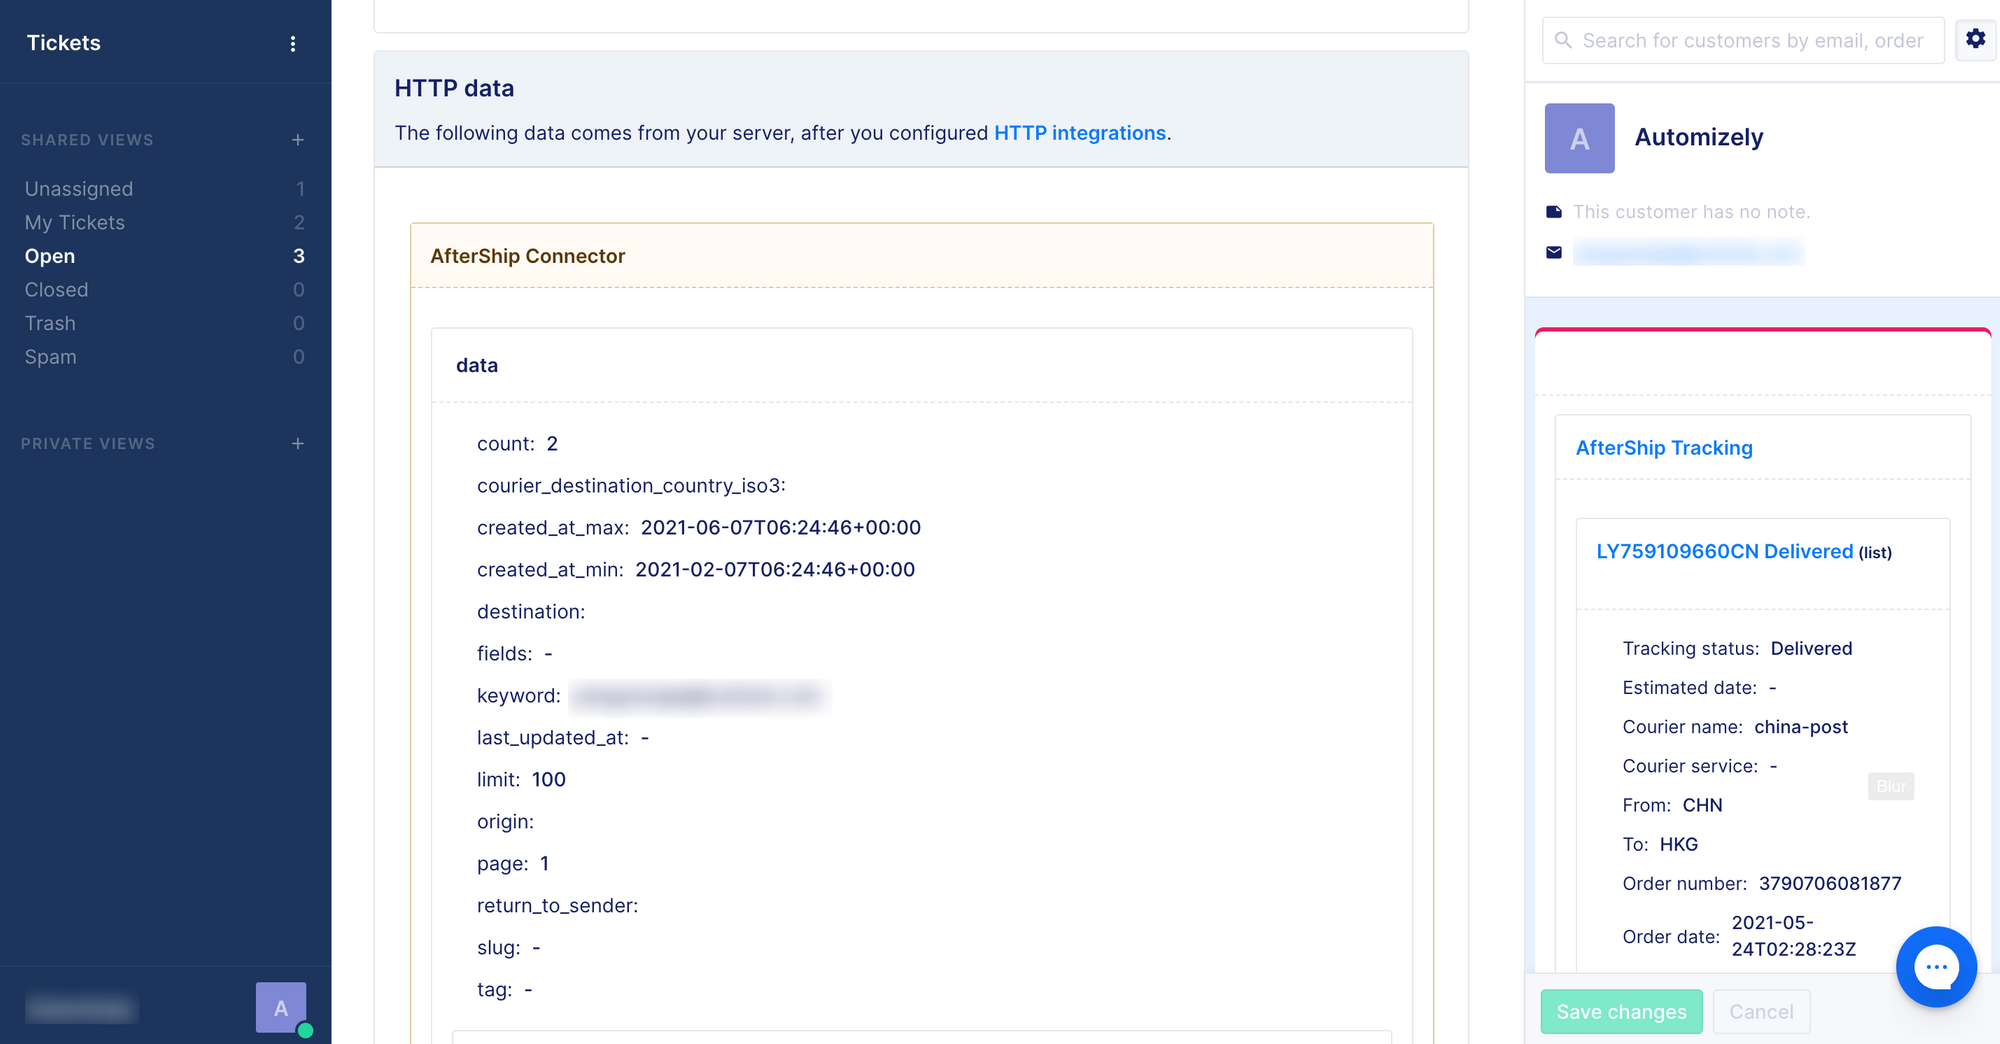The height and width of the screenshot is (1044, 2000).
Task: Focus the customer search input field
Action: [x=1743, y=41]
